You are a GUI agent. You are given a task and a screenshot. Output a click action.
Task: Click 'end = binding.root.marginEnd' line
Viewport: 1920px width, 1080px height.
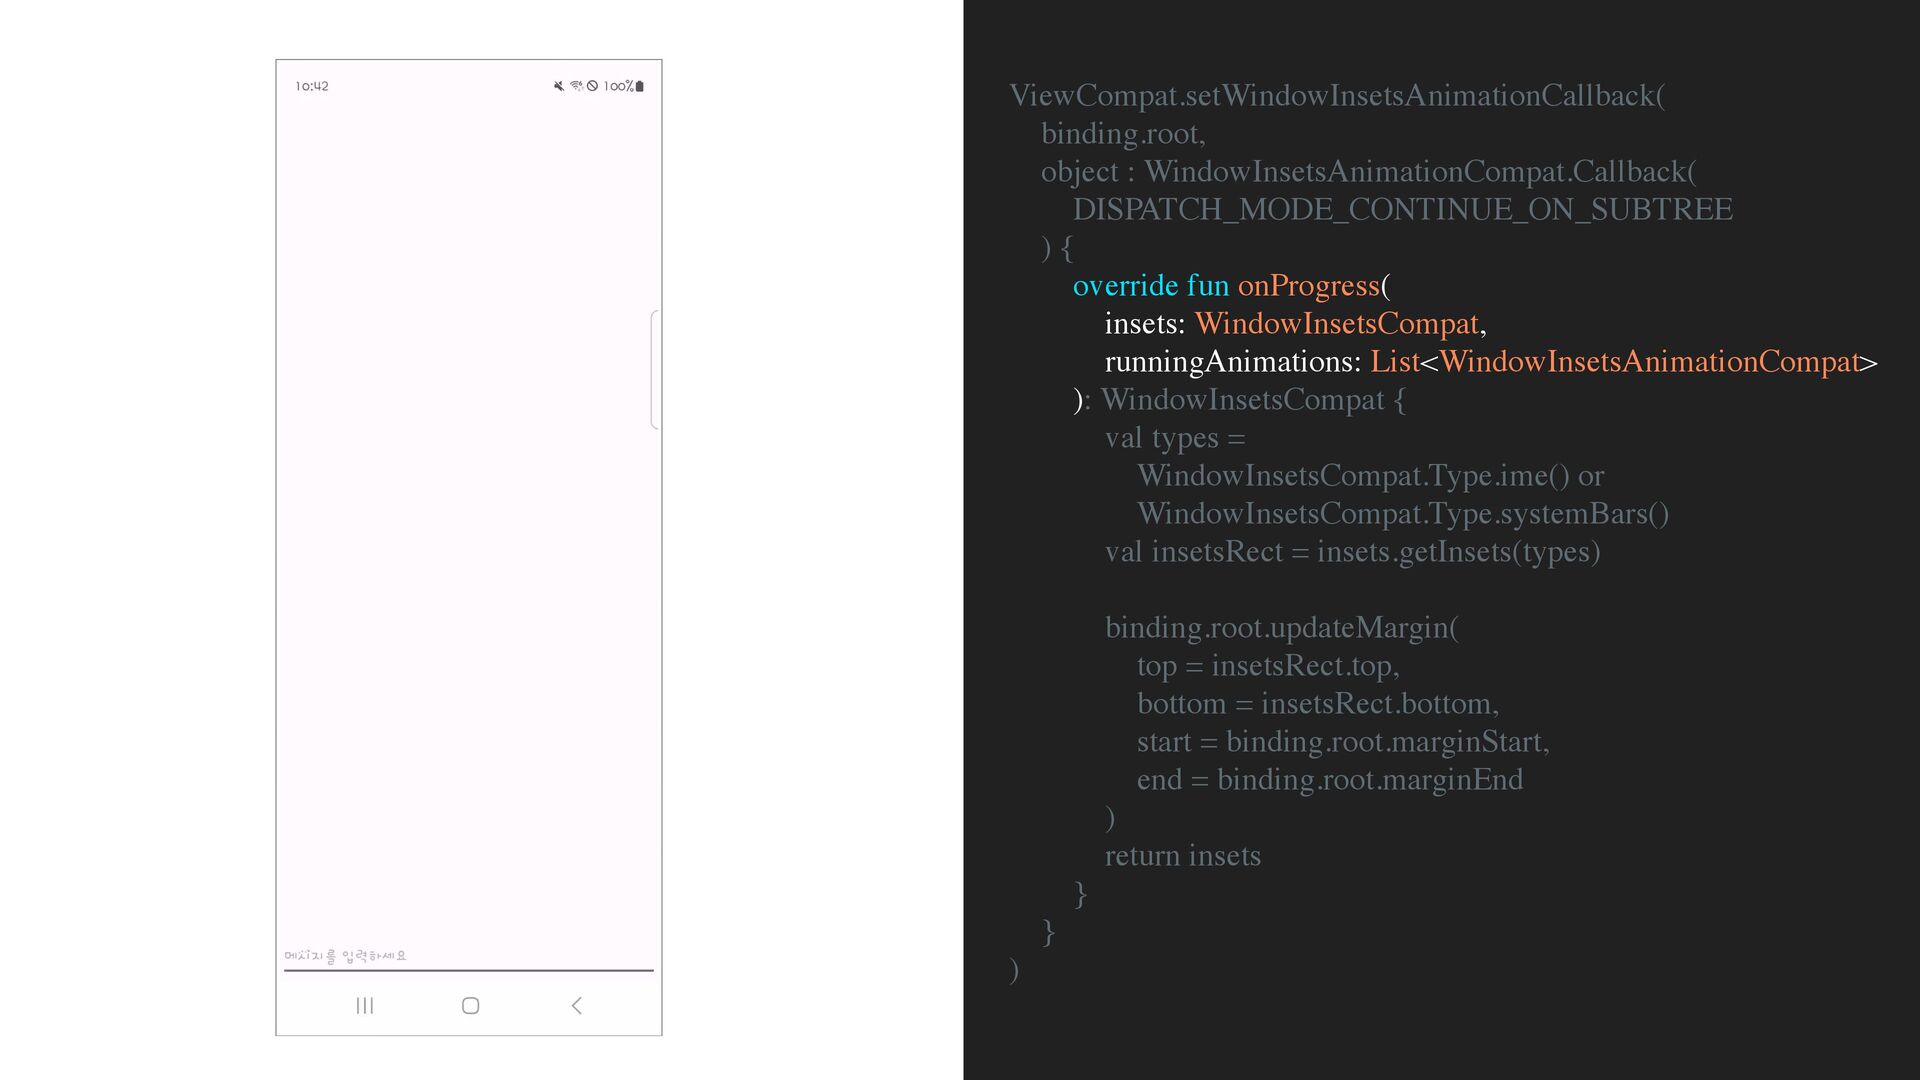tap(1330, 780)
